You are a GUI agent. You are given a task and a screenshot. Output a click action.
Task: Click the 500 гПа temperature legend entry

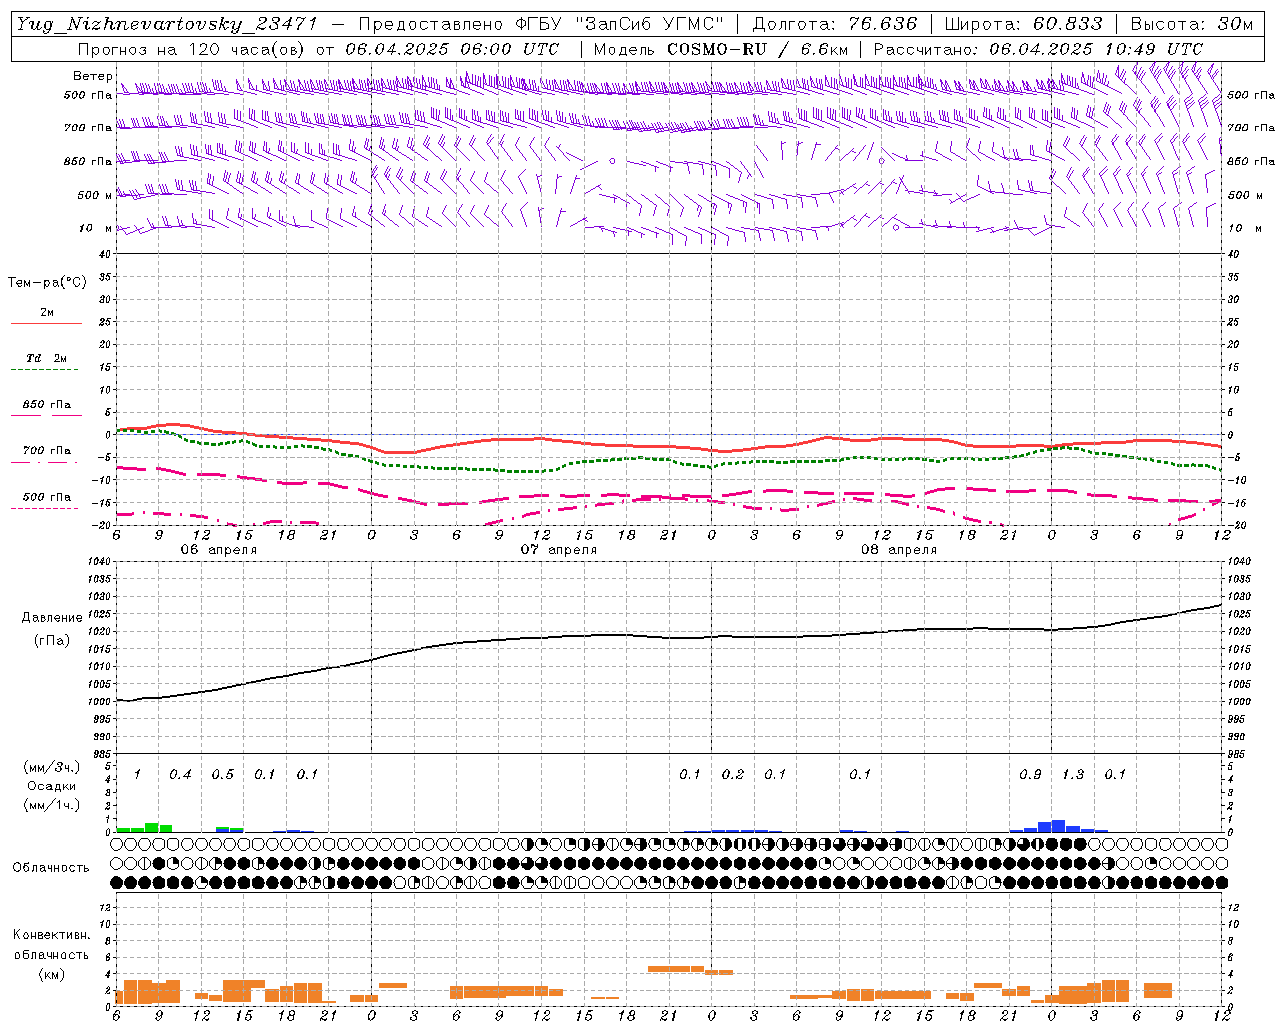point(47,497)
